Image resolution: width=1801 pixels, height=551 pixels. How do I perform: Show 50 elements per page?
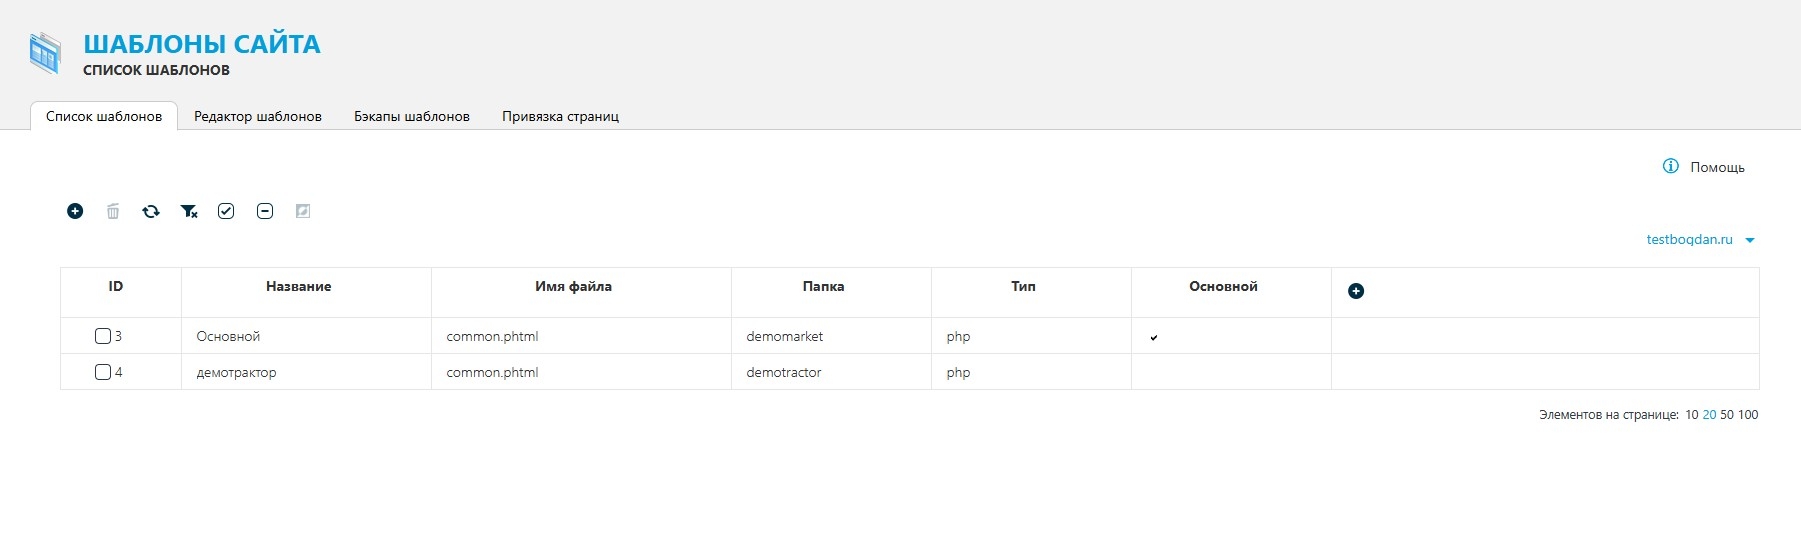1727,415
